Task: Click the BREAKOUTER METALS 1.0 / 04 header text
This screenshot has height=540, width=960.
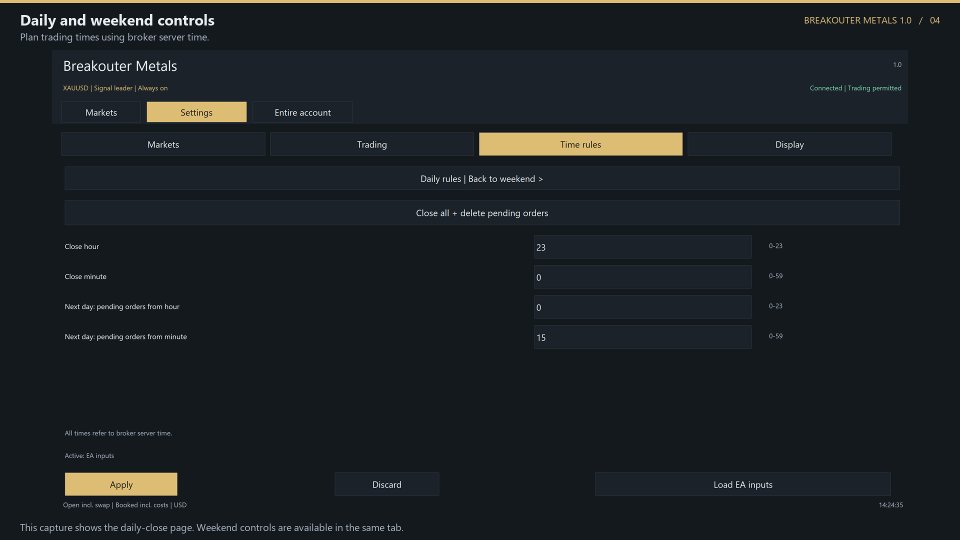Action: 872,20
